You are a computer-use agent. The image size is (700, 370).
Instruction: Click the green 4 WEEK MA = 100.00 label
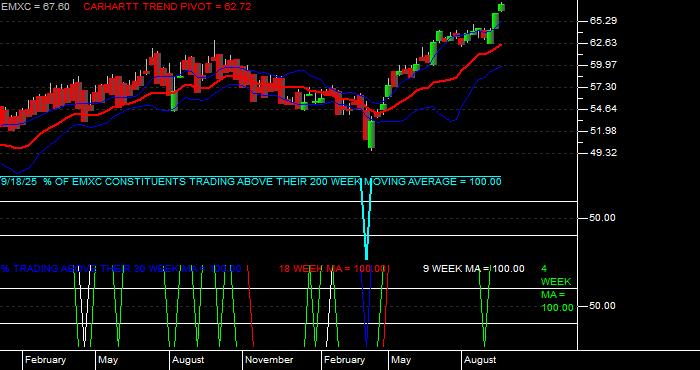pos(557,288)
